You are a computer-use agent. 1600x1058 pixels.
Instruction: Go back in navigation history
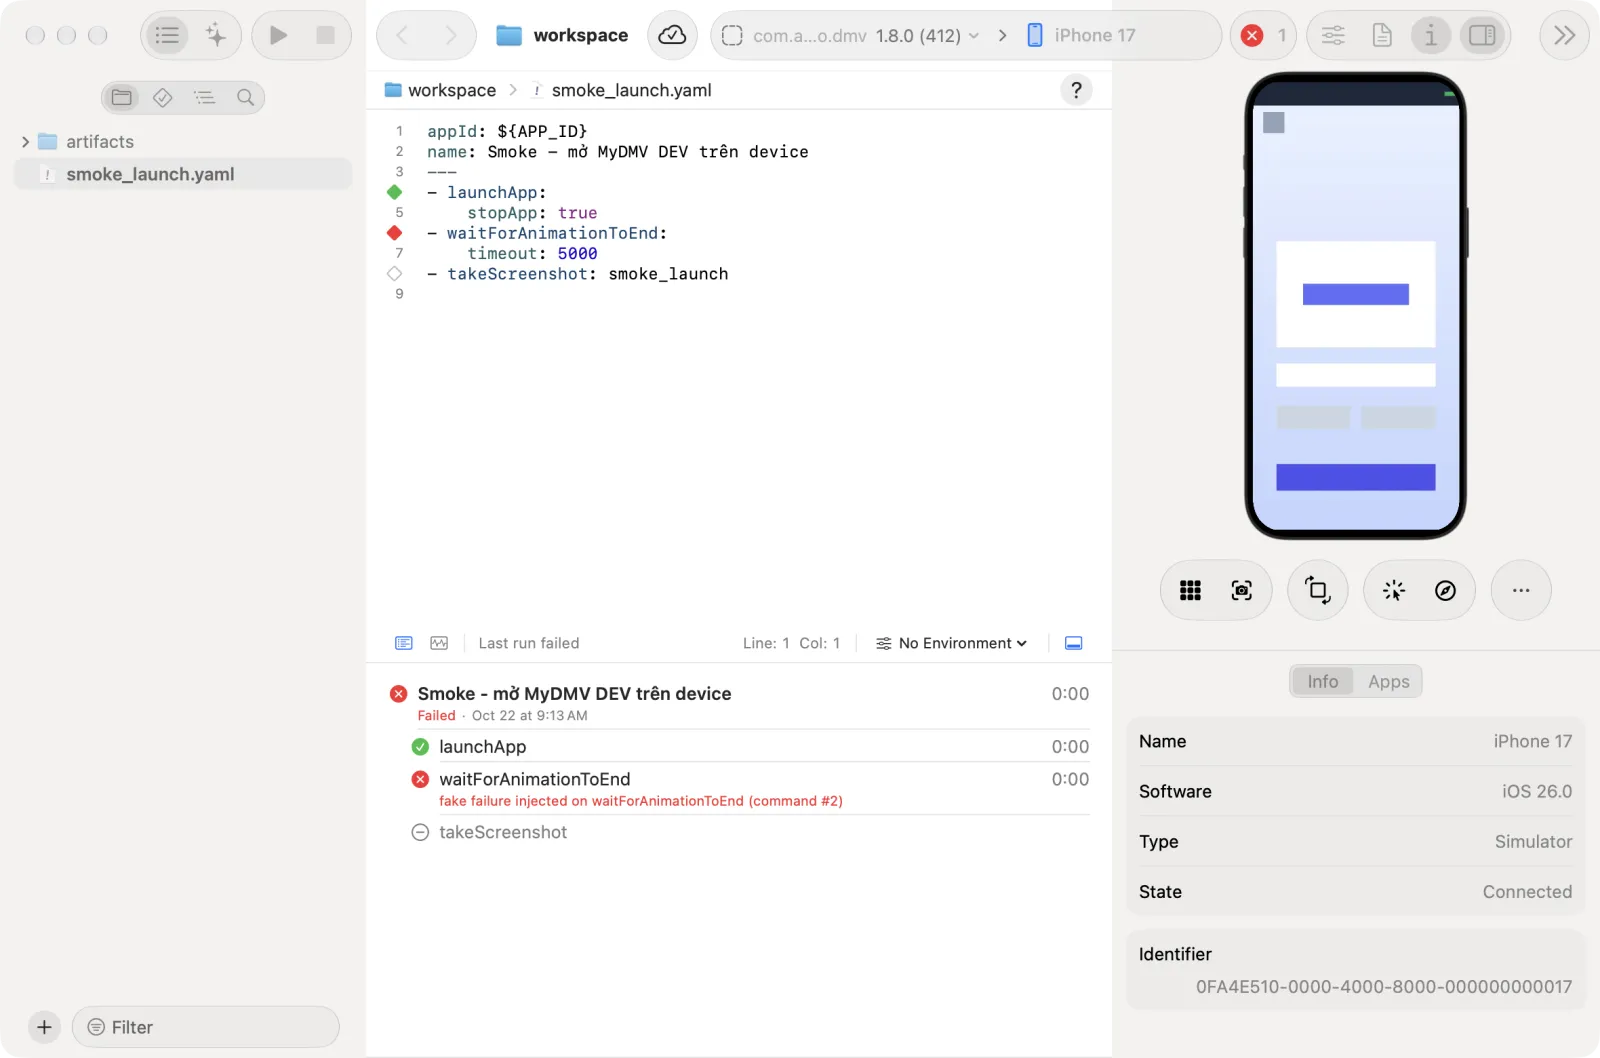[402, 35]
